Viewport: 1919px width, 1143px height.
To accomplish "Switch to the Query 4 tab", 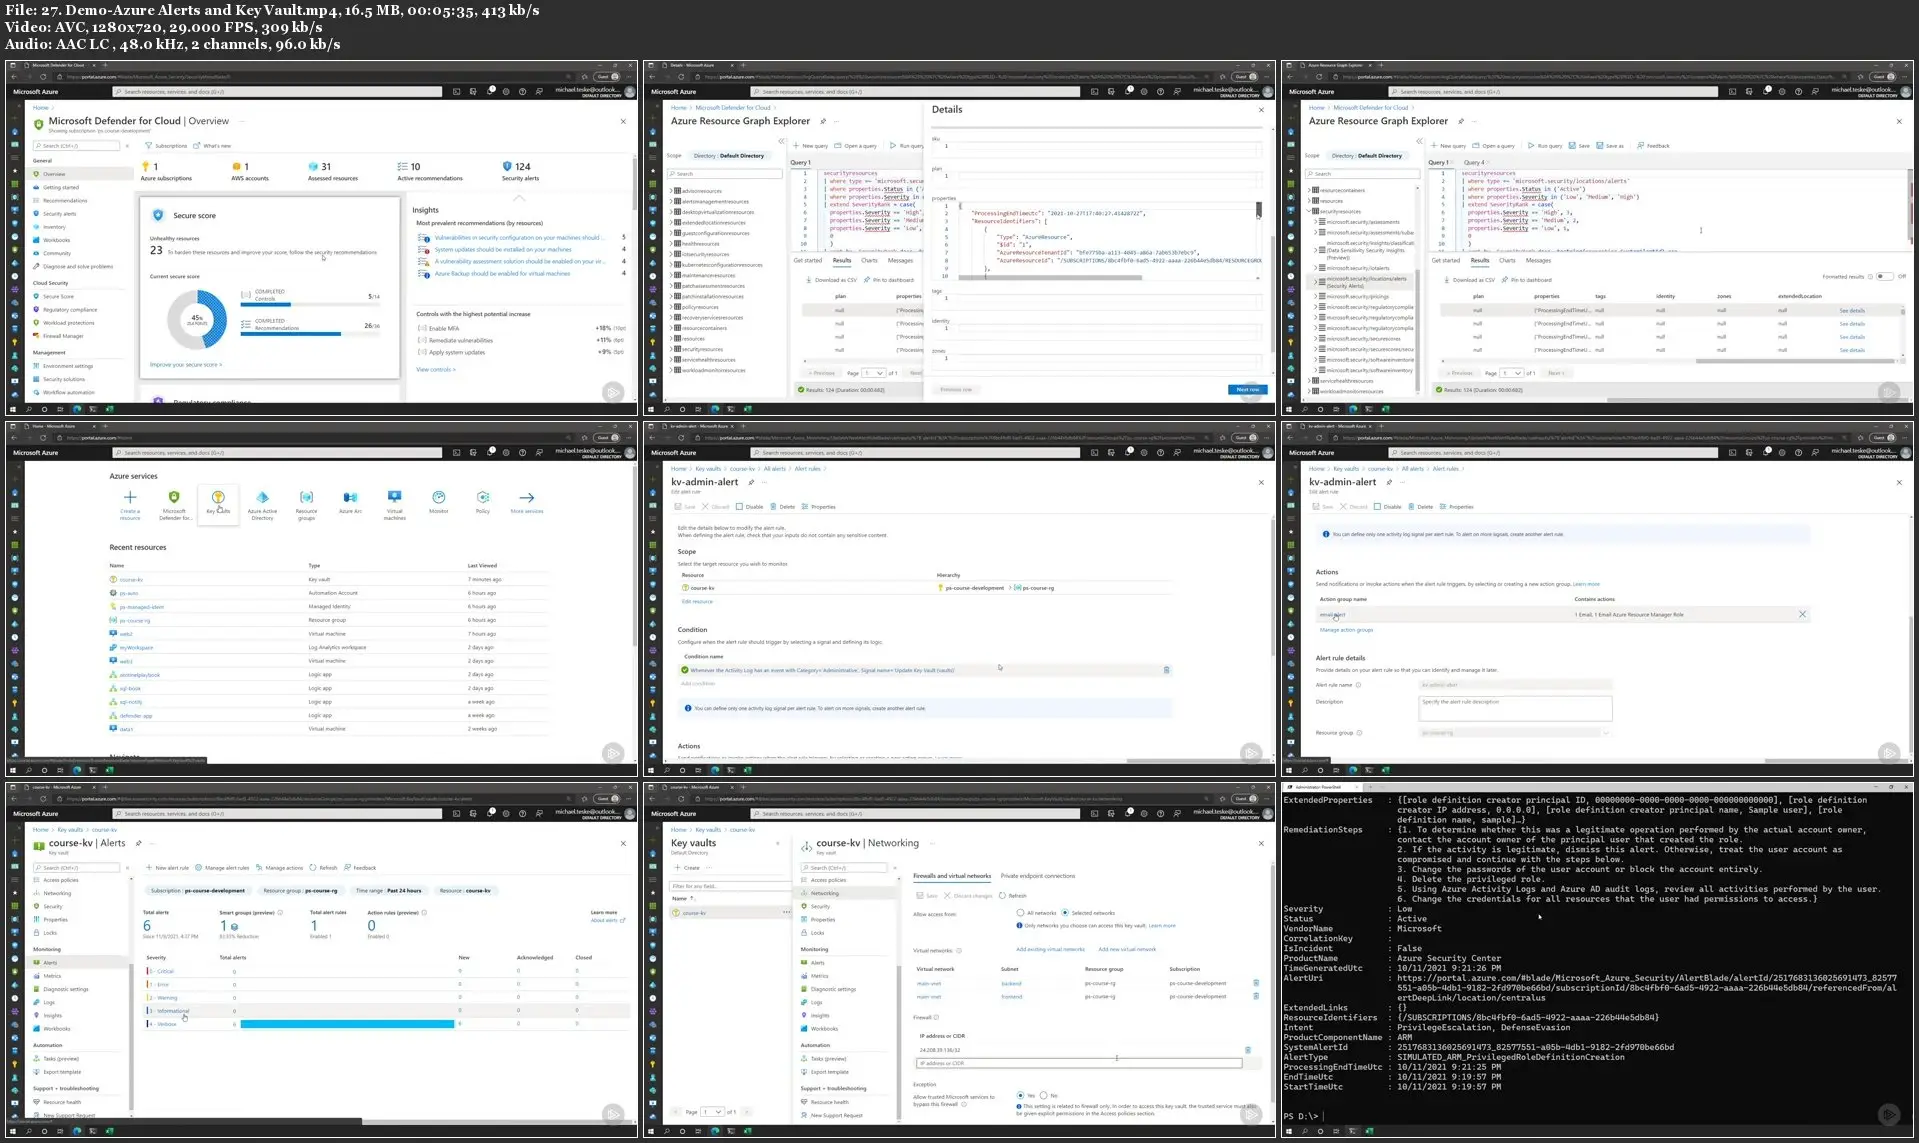I will [1474, 162].
